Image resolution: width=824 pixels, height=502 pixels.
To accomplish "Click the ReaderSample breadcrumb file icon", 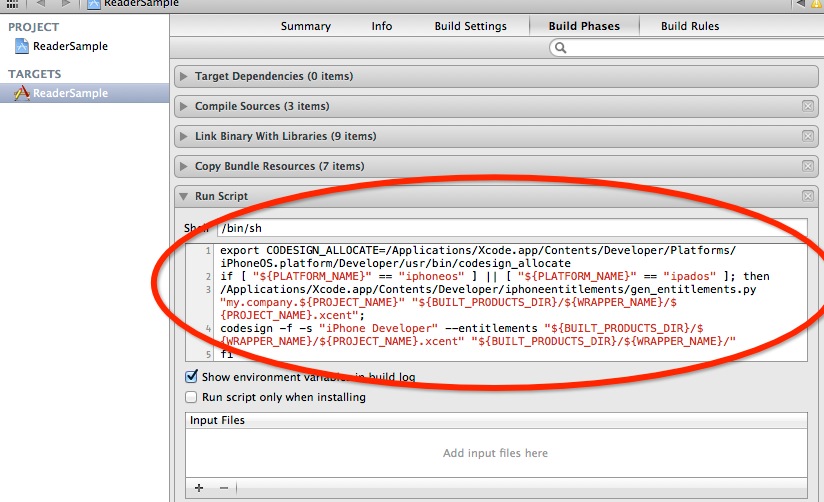I will click(x=94, y=4).
